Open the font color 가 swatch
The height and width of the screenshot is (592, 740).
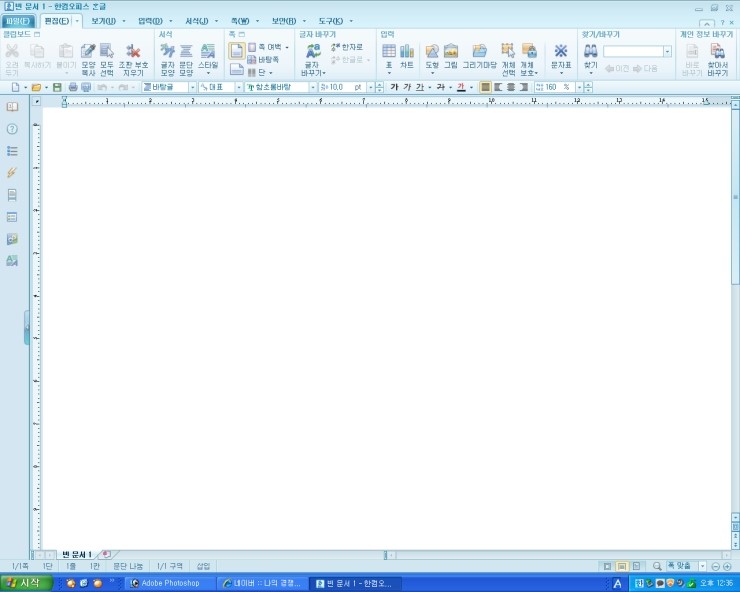[461, 87]
